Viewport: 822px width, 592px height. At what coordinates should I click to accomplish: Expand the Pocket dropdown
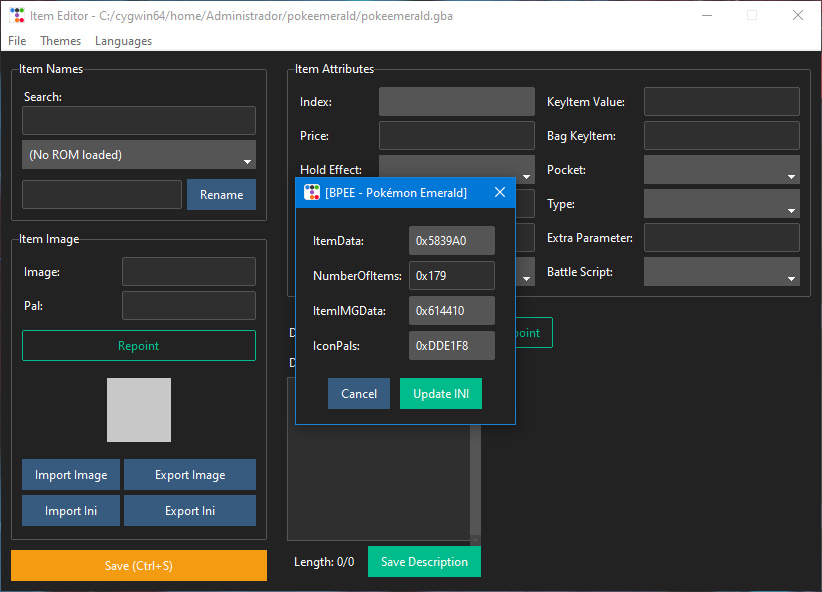721,170
